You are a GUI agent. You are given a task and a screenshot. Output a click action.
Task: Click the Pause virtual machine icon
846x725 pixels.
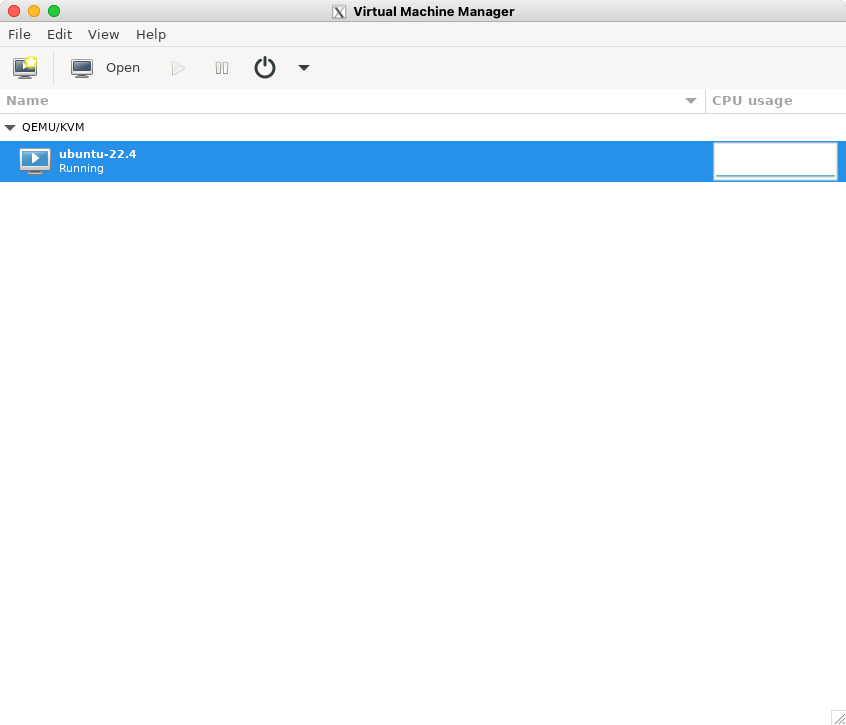click(x=222, y=68)
